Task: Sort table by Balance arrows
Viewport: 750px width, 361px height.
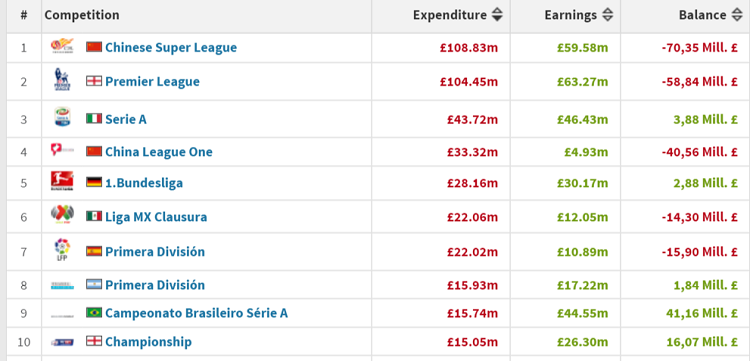Action: pyautogui.click(x=737, y=15)
